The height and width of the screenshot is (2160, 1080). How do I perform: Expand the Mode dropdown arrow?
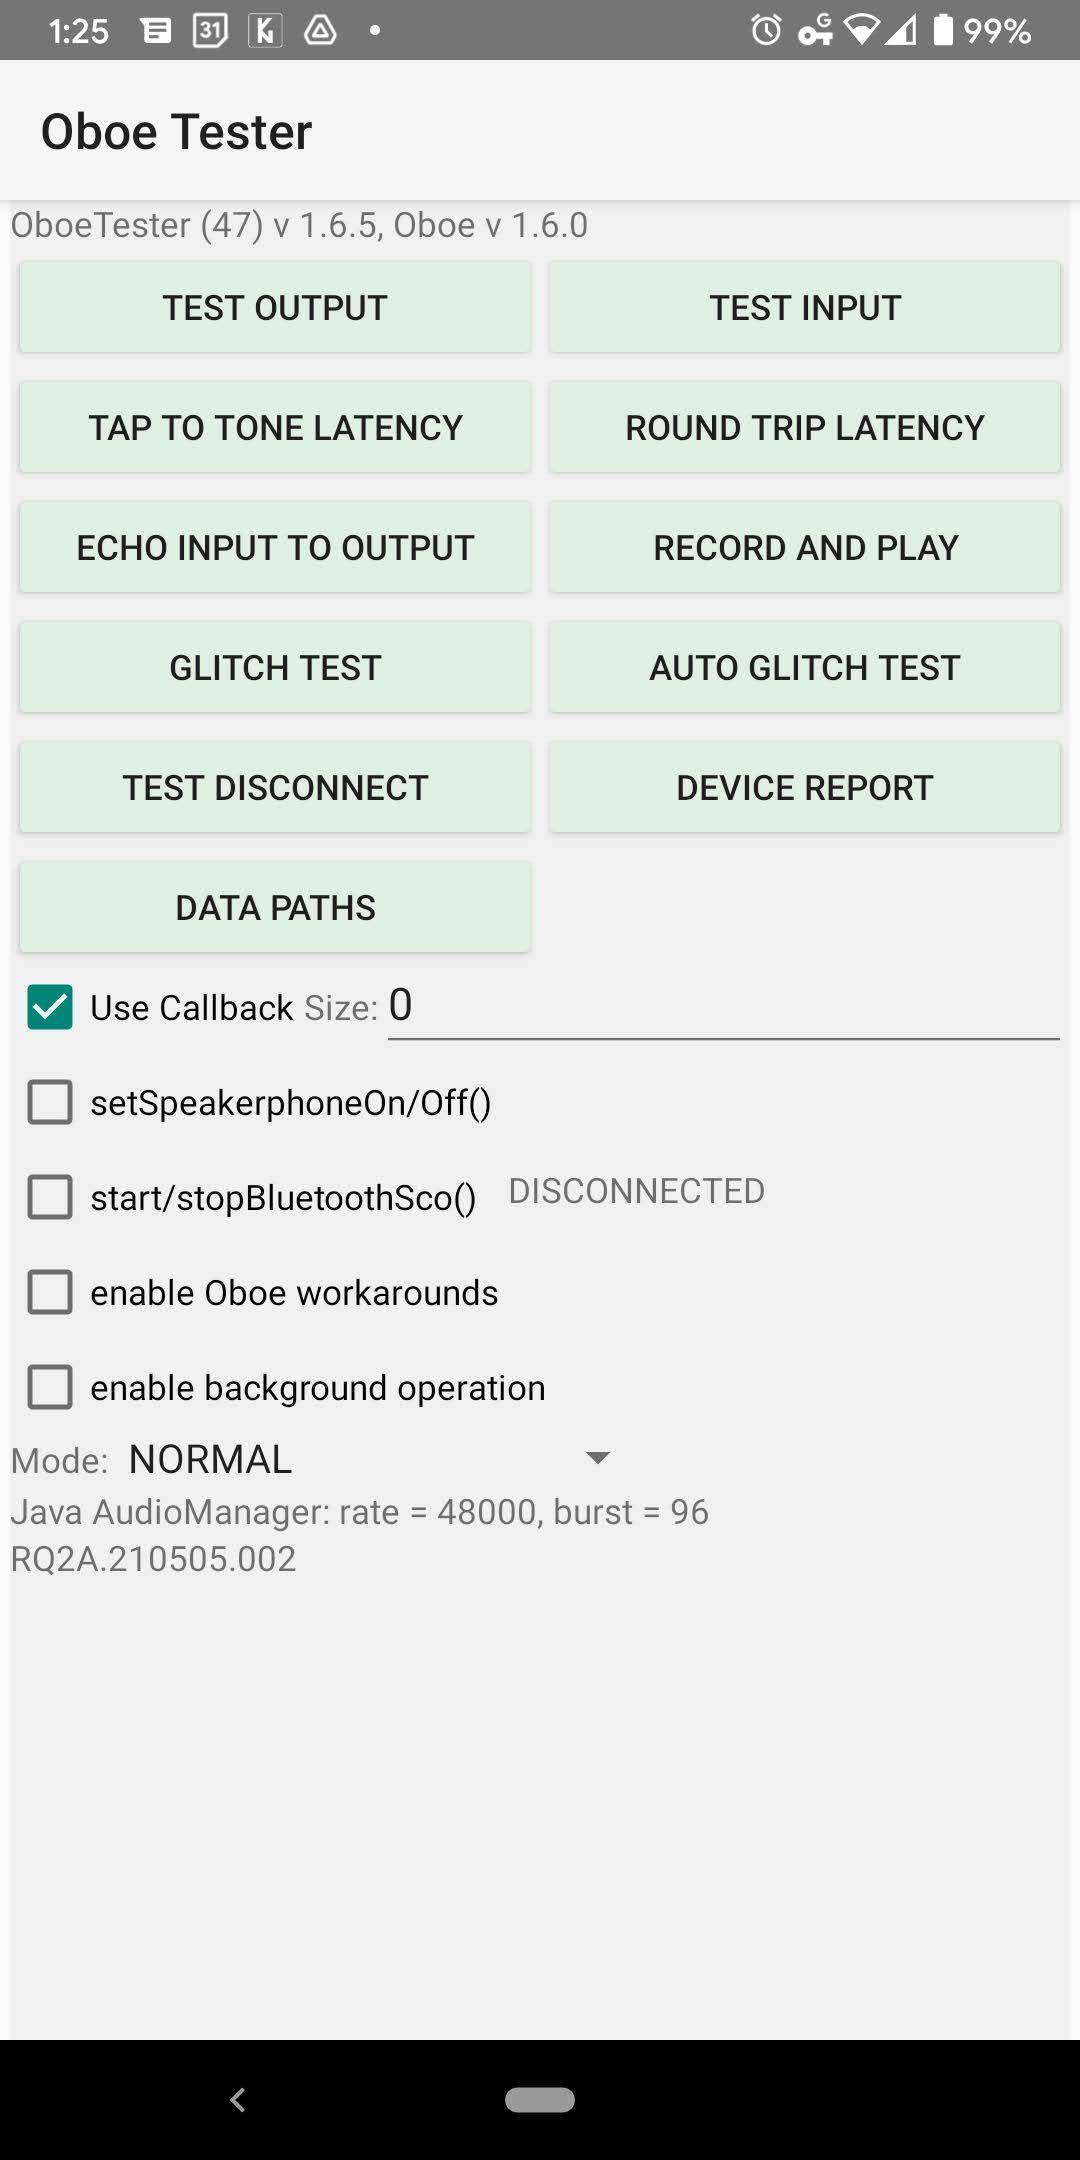pos(597,1458)
